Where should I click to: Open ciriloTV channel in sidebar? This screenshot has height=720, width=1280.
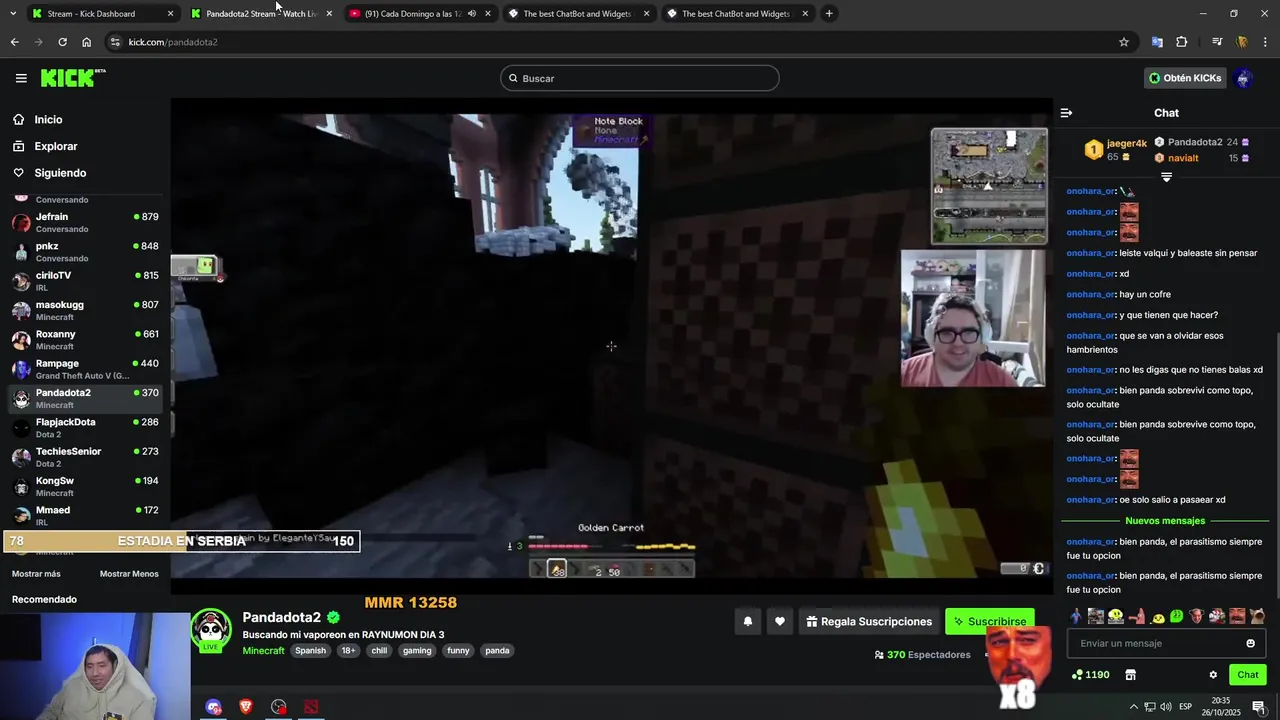point(85,281)
